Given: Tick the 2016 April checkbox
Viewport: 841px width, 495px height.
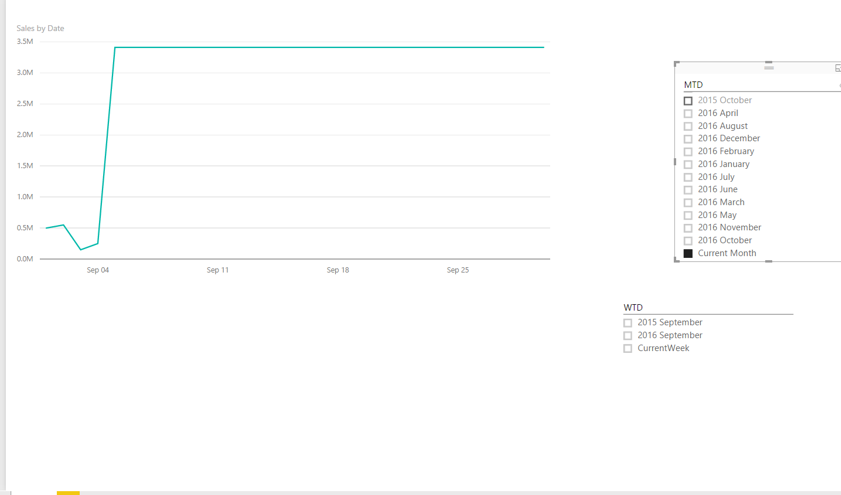Looking at the screenshot, I should pyautogui.click(x=688, y=114).
